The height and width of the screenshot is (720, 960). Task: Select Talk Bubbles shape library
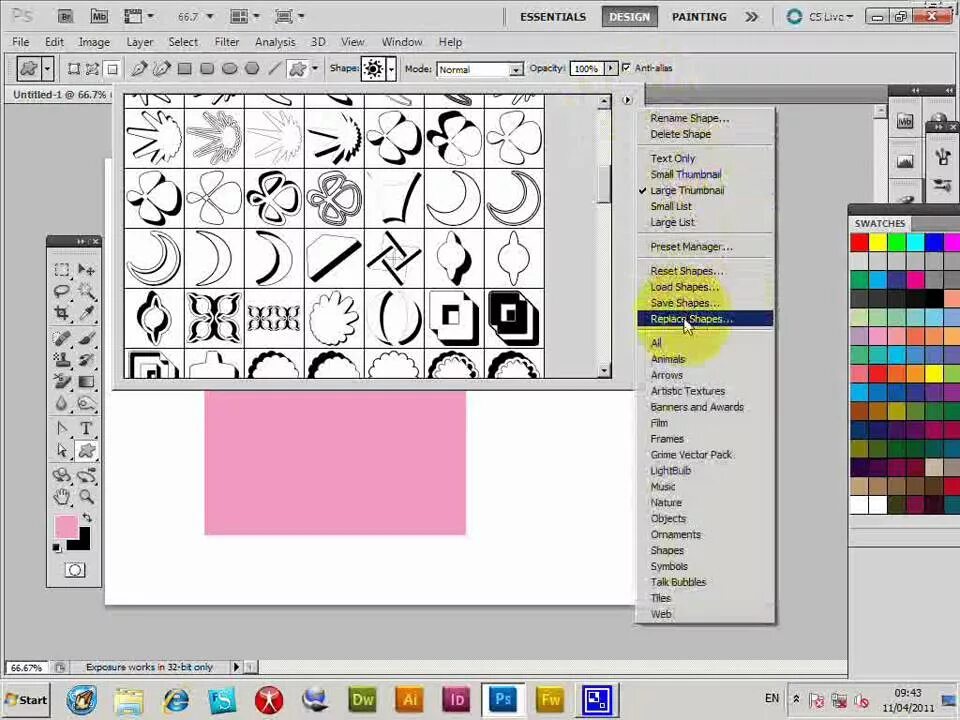click(705, 582)
